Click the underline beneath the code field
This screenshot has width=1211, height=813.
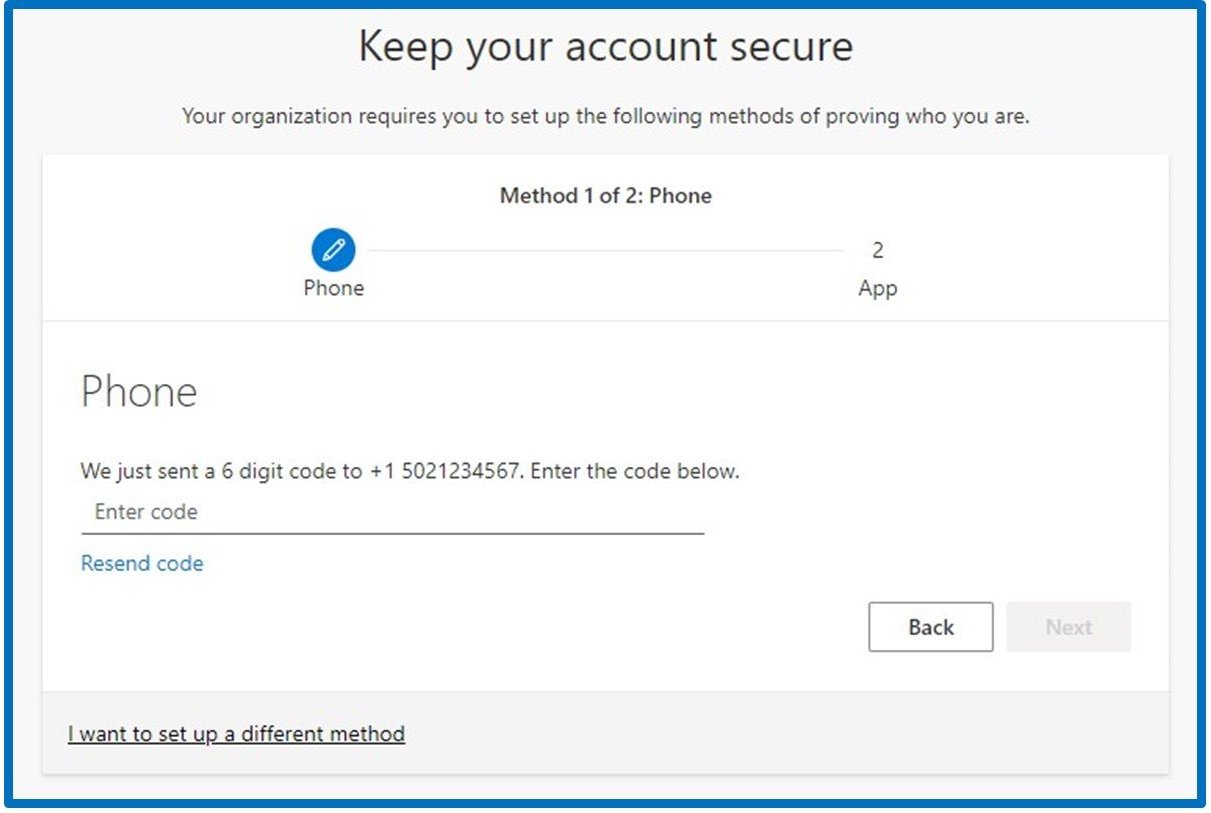392,533
